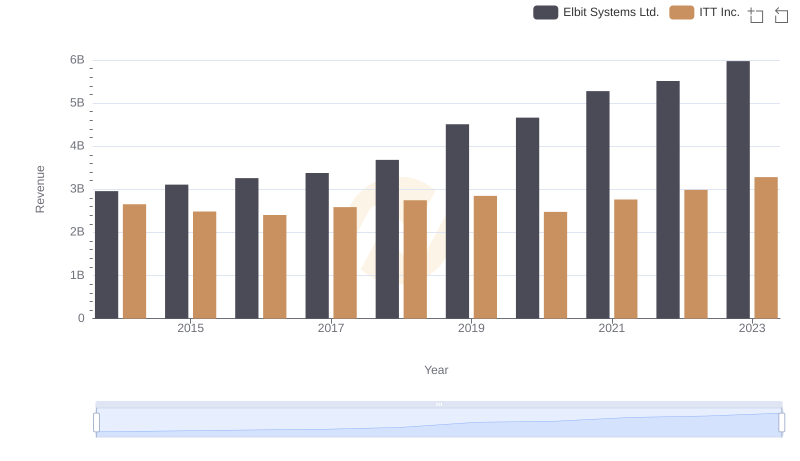
Task: Click the 2021 ITT Inc. bar
Action: [626, 259]
